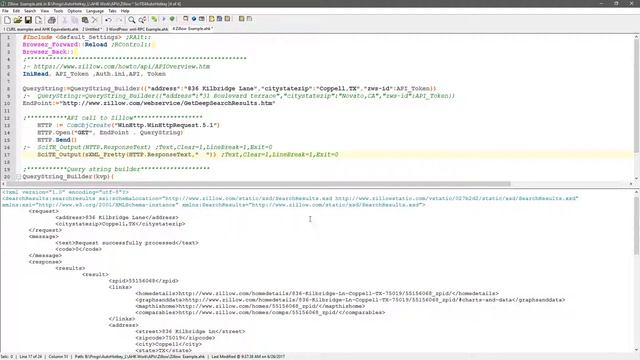The width and height of the screenshot is (640, 360).
Task: Open the Help menu
Action: pos(125,11)
